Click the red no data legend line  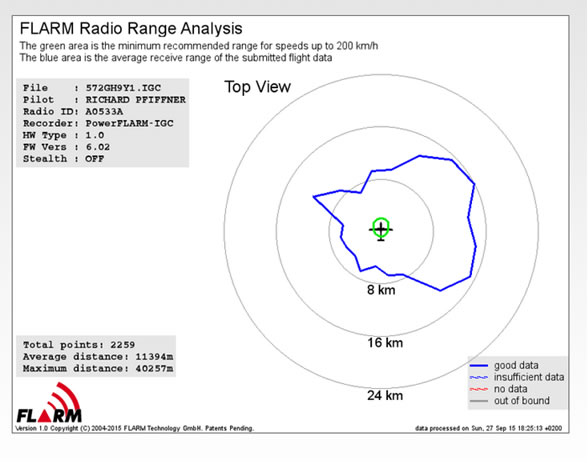479,390
